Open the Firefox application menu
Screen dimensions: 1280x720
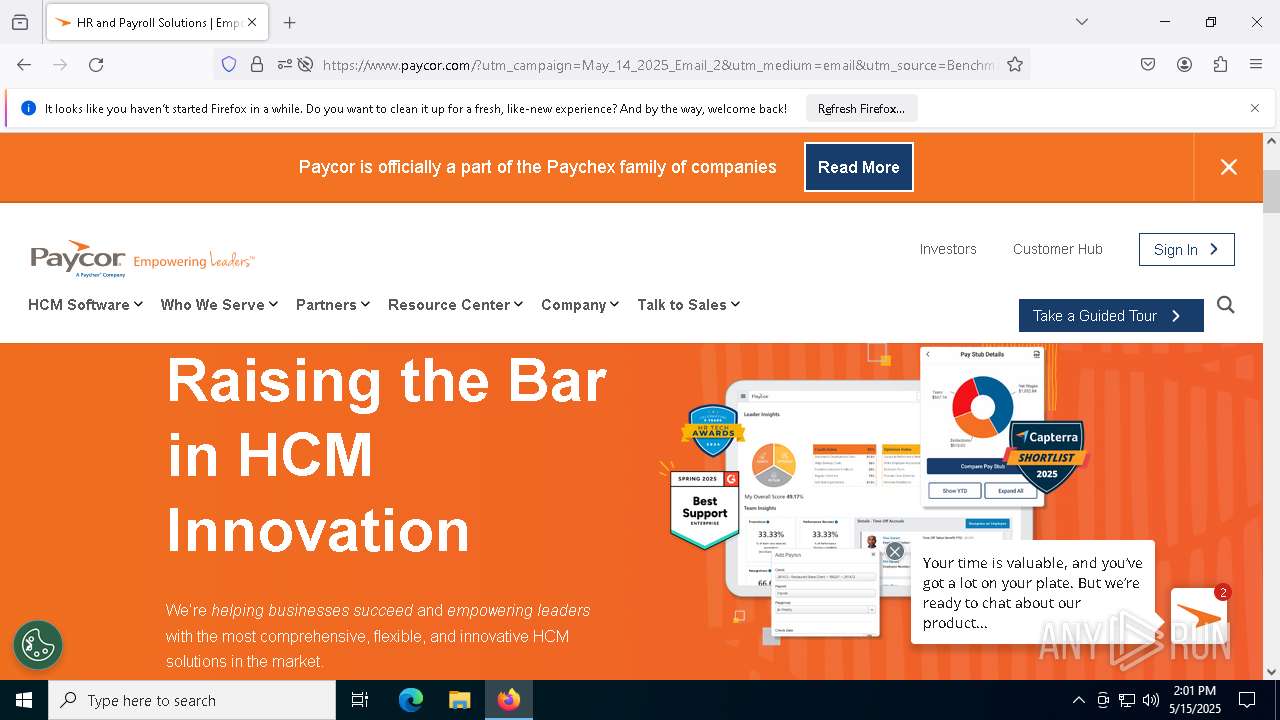[x=1256, y=64]
